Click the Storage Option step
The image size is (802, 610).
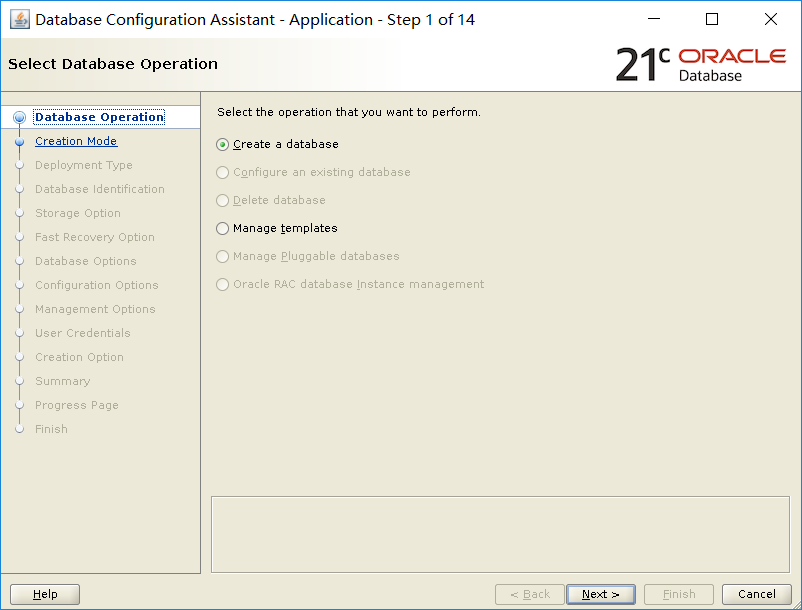point(78,213)
